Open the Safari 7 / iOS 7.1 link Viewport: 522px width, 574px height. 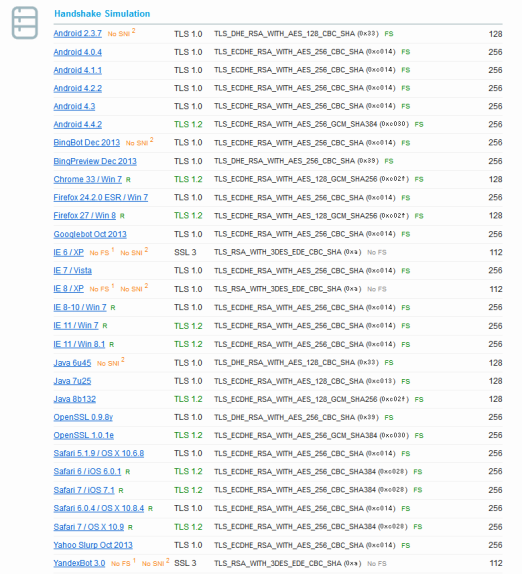[84, 490]
